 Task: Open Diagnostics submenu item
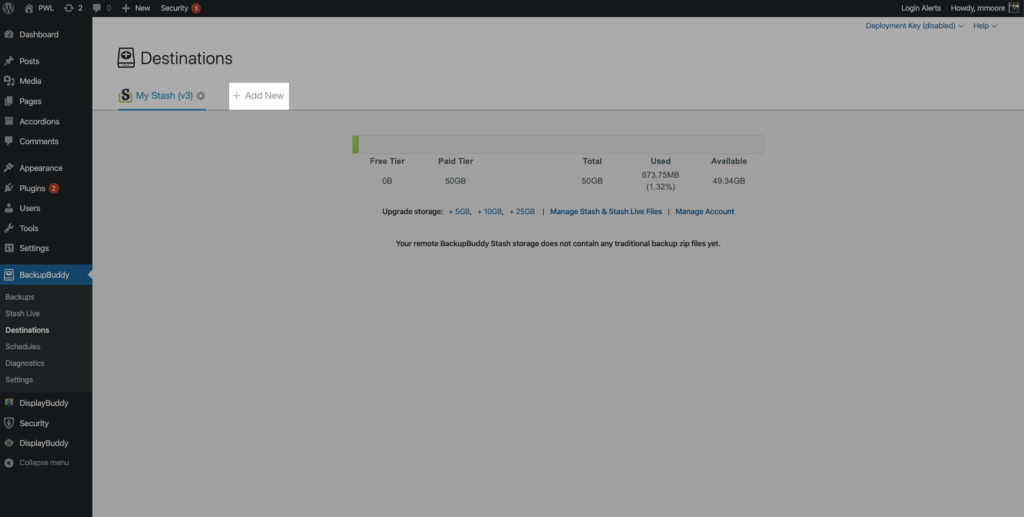[x=25, y=363]
